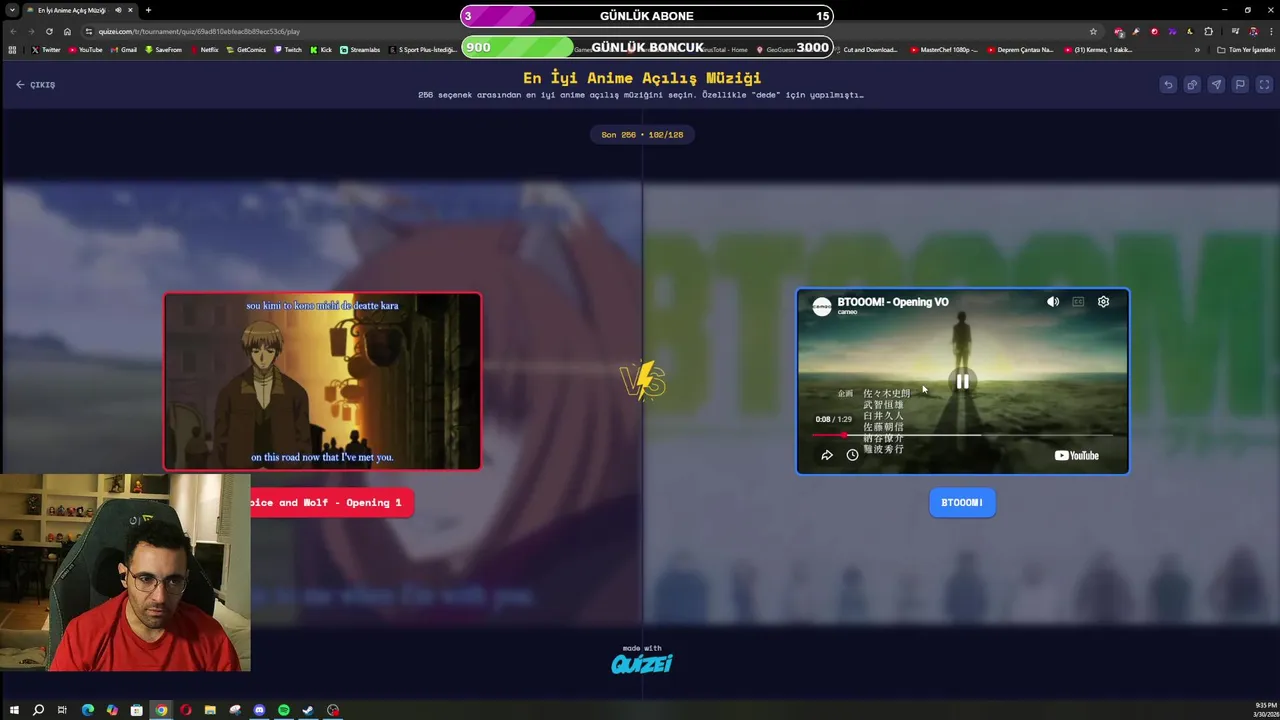Open the Chrome three-dot menu
Screen dimensions: 1280x720
1271,31
